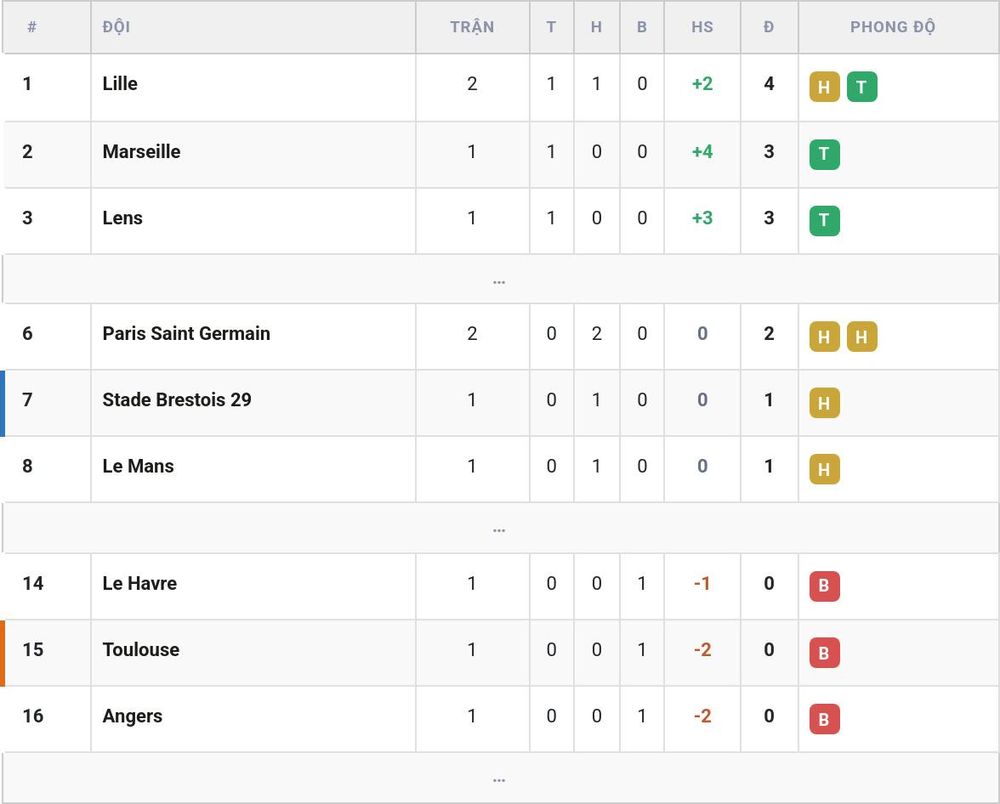Viewport: 1000px width, 804px height.
Task: Click Marseille's green T form badge
Action: point(824,154)
